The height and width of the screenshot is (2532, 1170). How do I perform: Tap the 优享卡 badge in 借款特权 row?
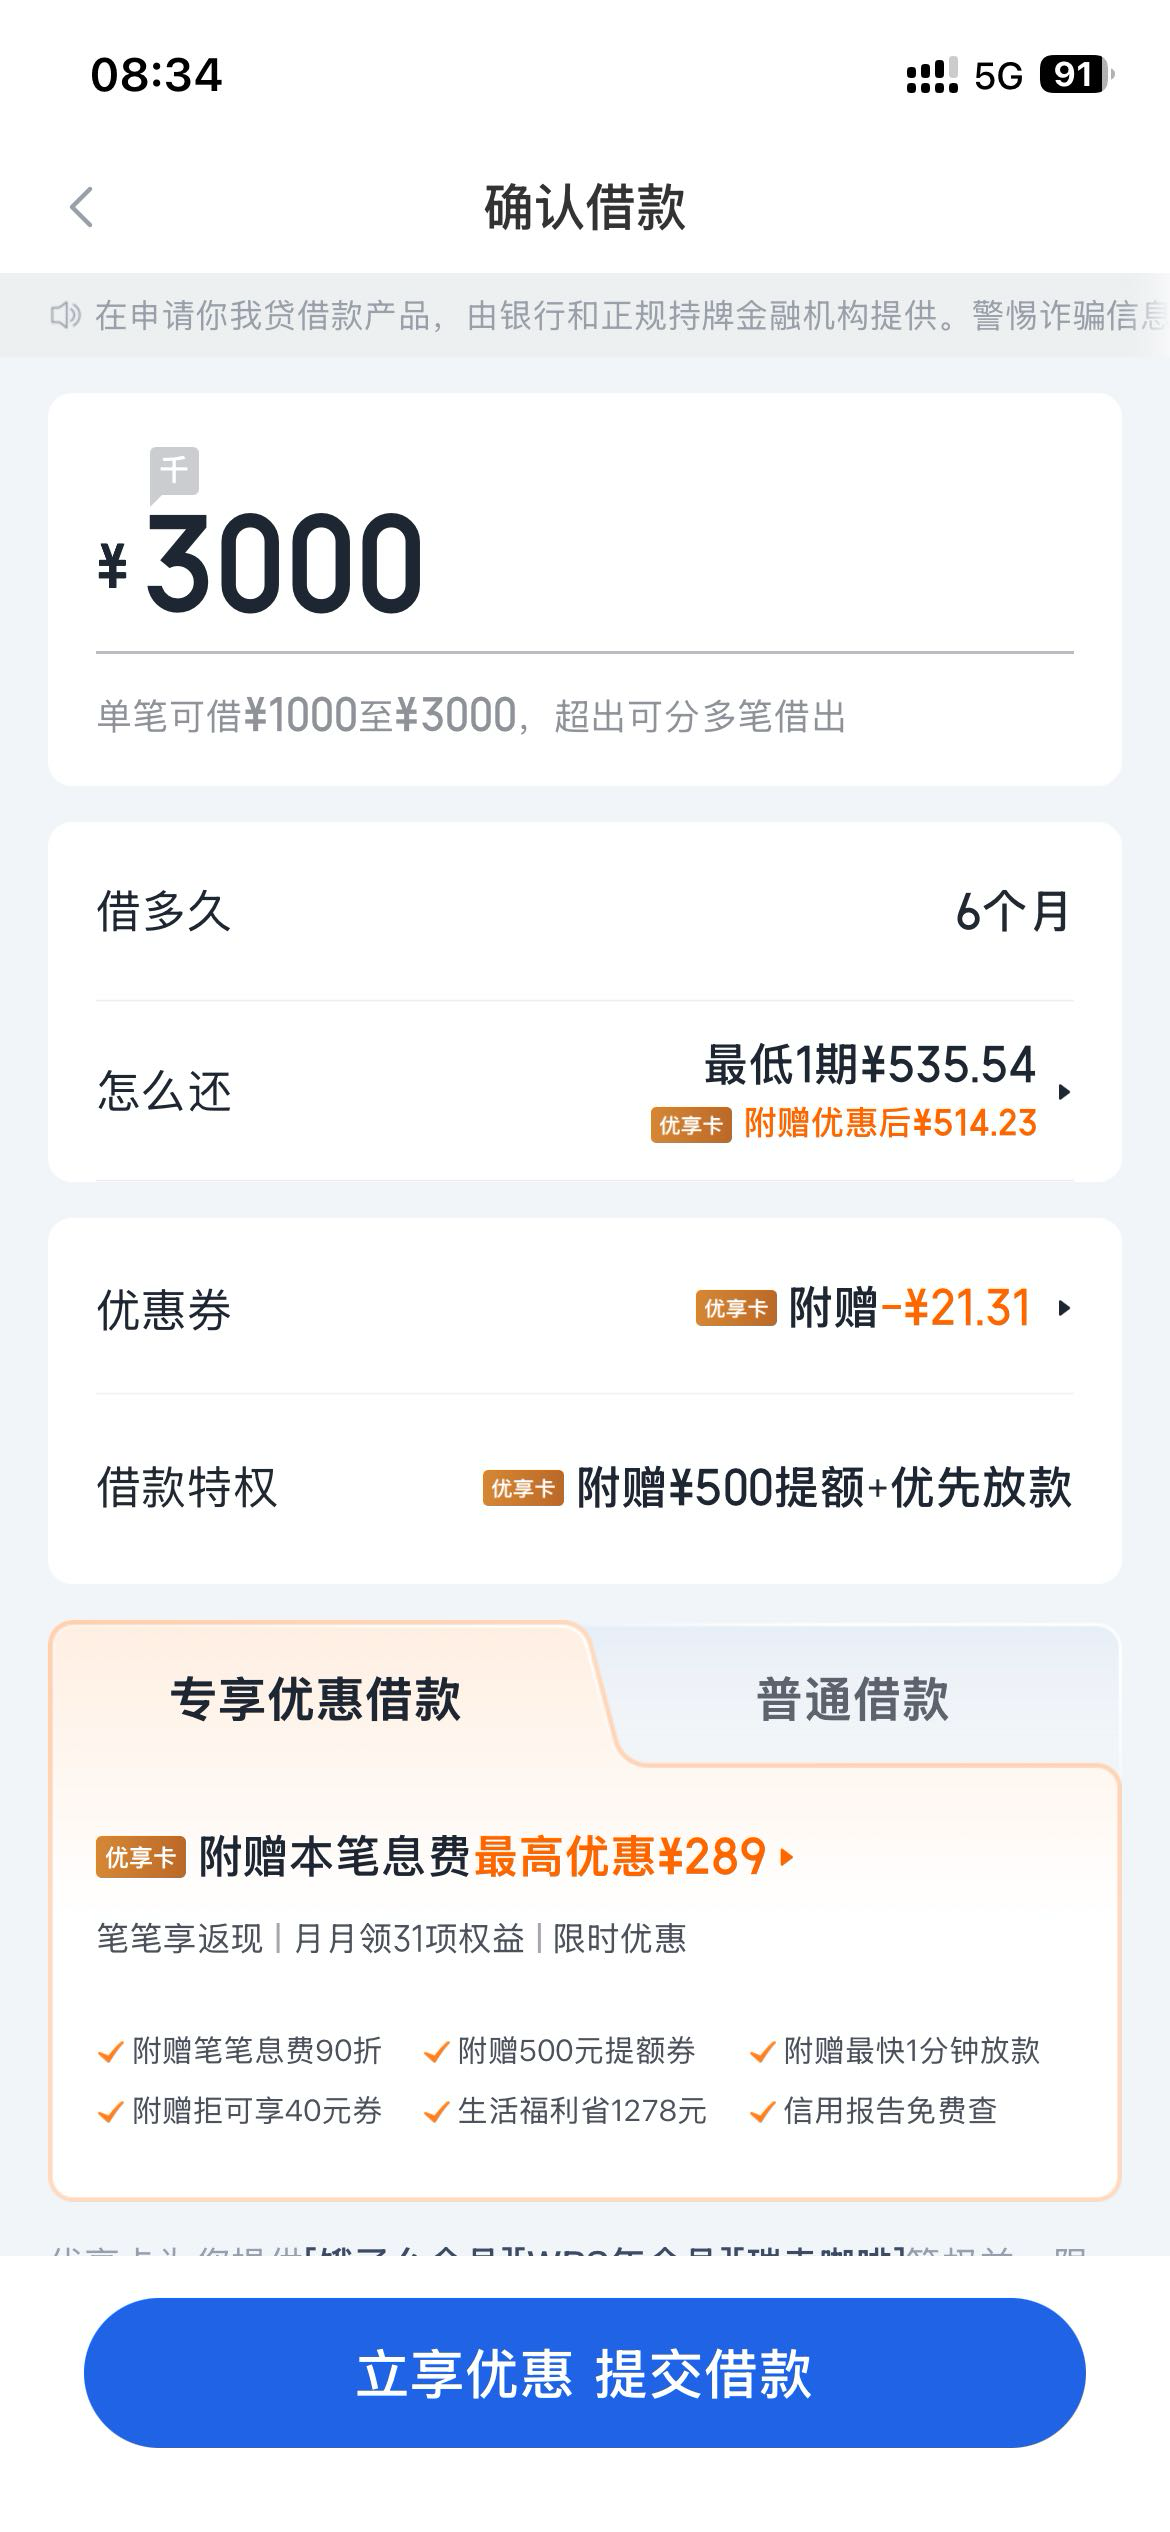[523, 1488]
